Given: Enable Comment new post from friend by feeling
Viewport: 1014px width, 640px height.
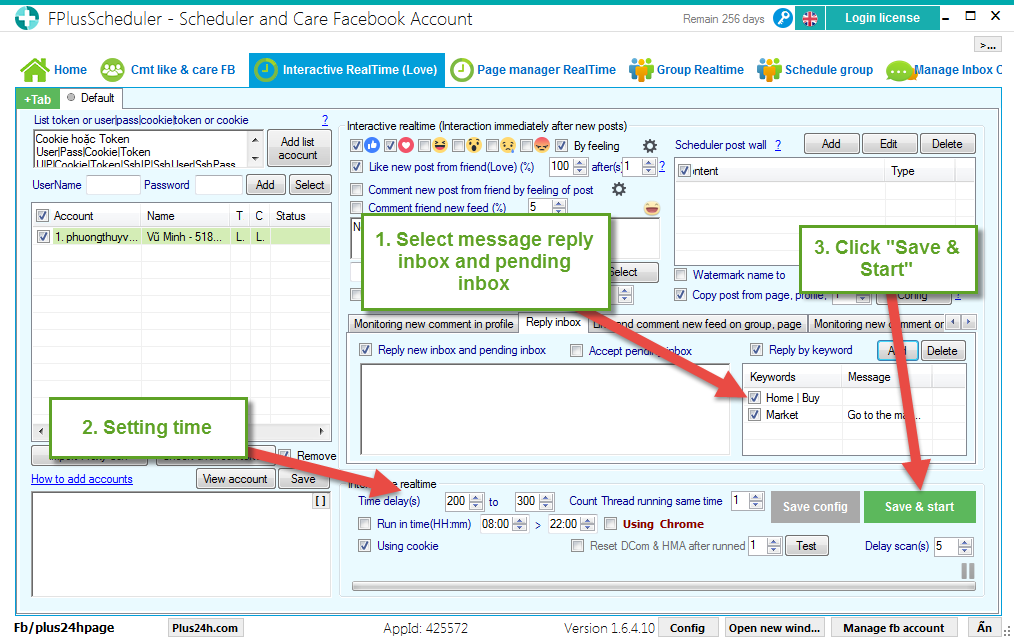Looking at the screenshot, I should point(356,190).
